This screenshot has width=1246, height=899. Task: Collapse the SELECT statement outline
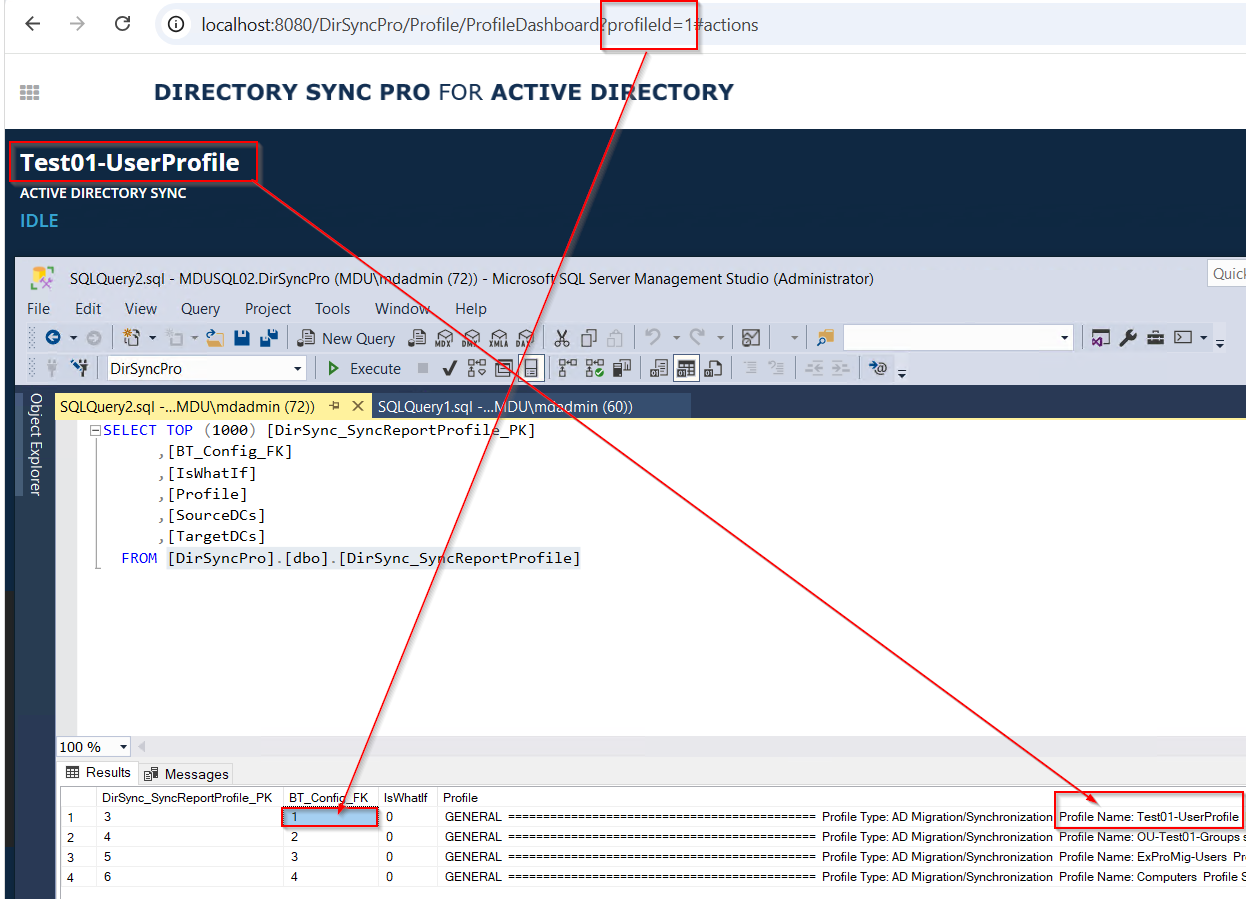point(95,431)
